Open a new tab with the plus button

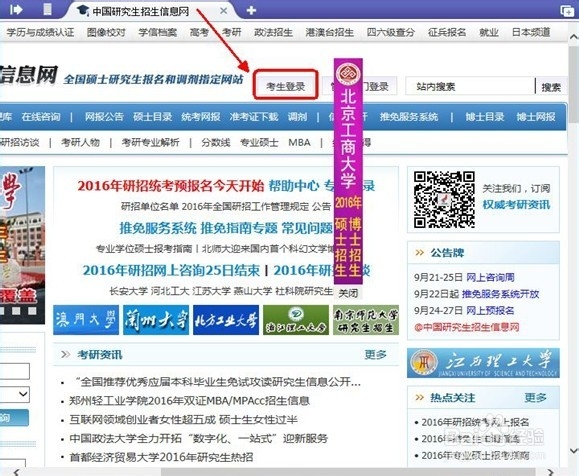(x=251, y=11)
